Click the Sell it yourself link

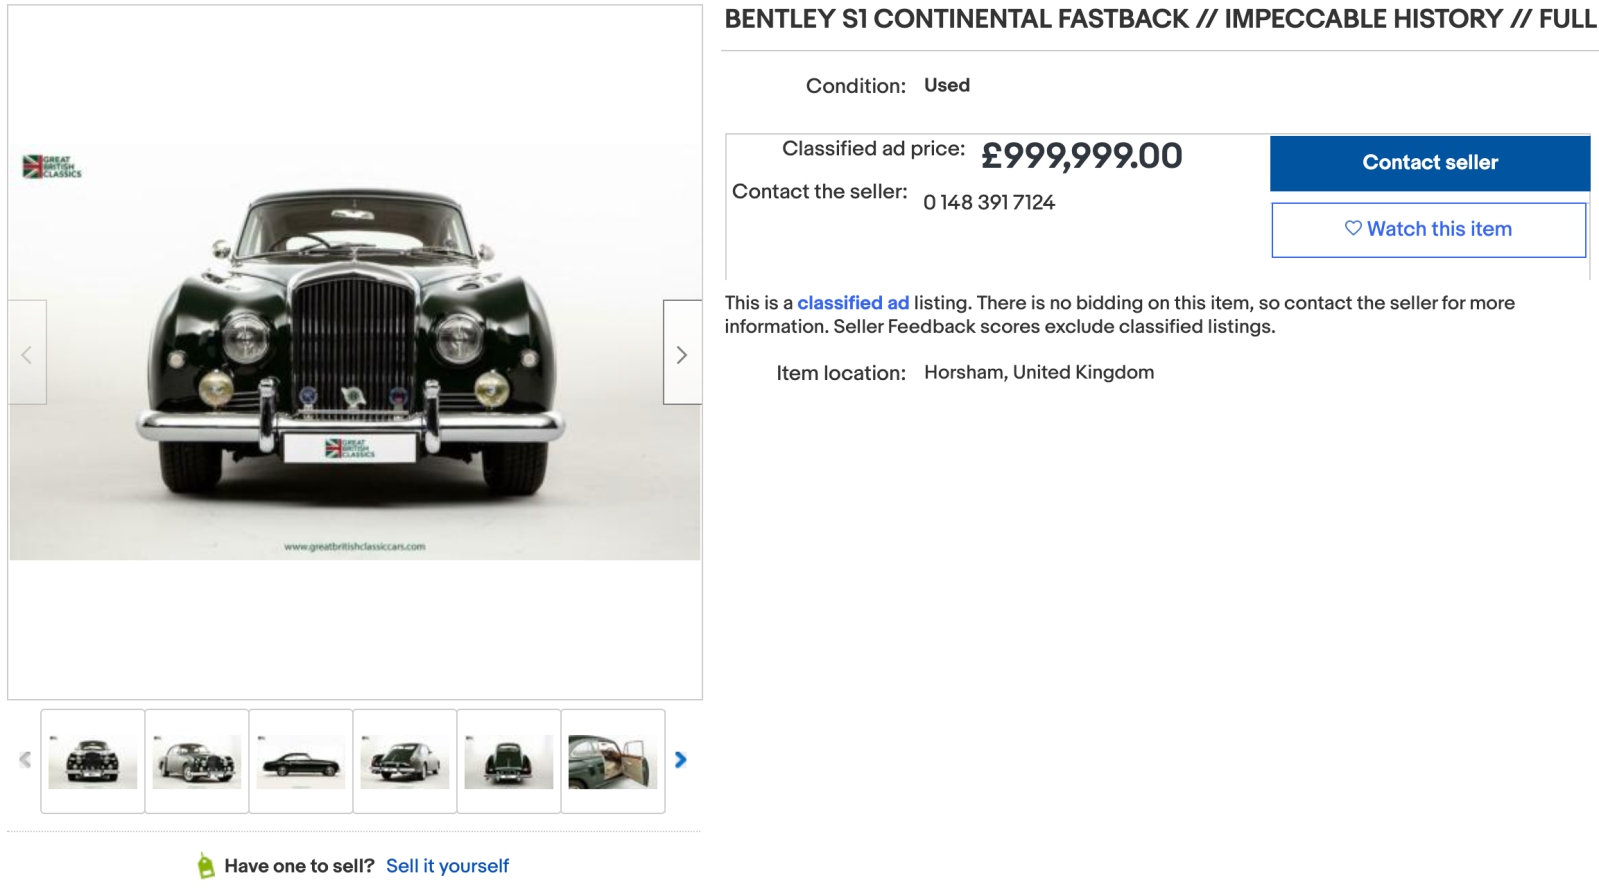(x=447, y=866)
